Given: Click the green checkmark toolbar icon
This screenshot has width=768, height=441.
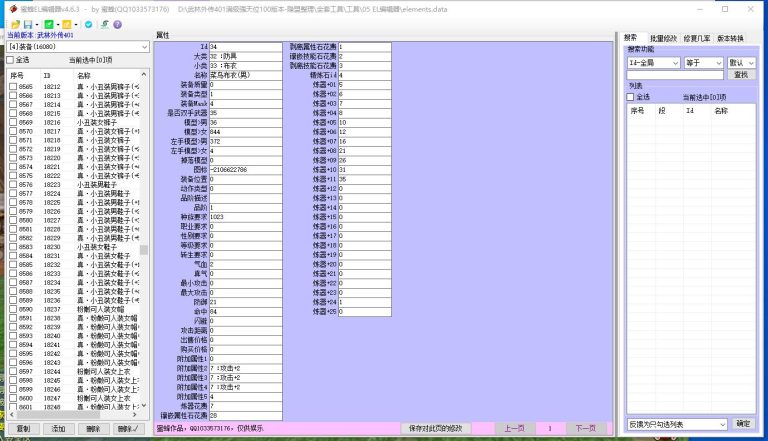Looking at the screenshot, I should coord(48,24).
